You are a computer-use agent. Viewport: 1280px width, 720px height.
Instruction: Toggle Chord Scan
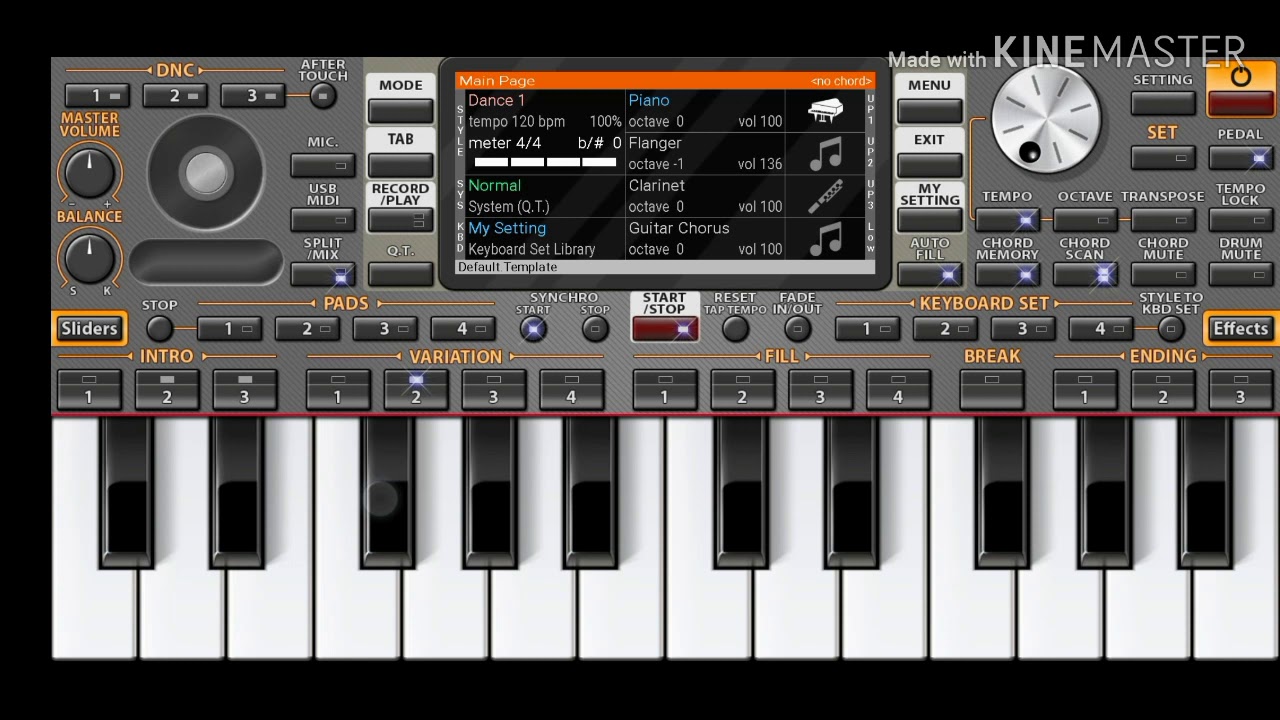tap(1085, 274)
